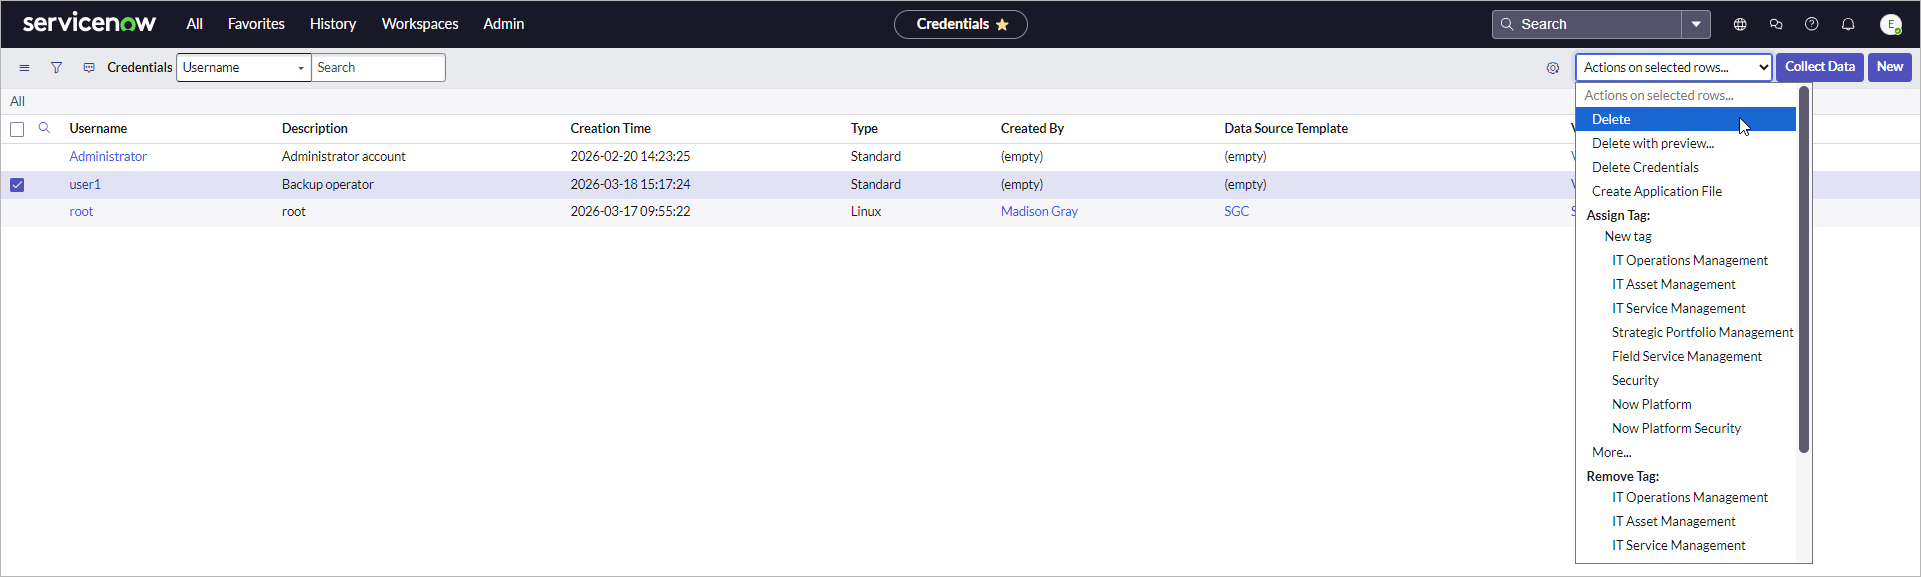
Task: Open the list personalization gear icon
Action: 1553,68
